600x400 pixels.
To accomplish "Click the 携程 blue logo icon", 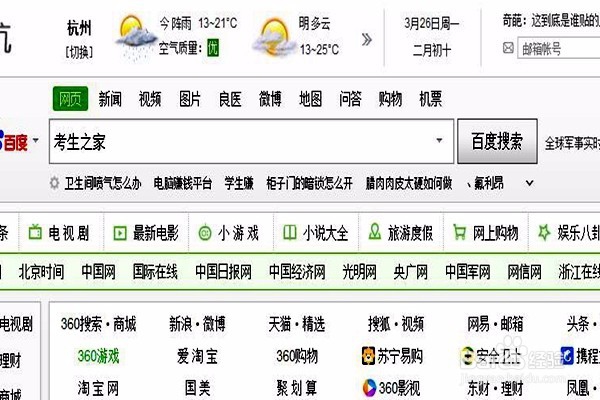I will click(x=567, y=356).
